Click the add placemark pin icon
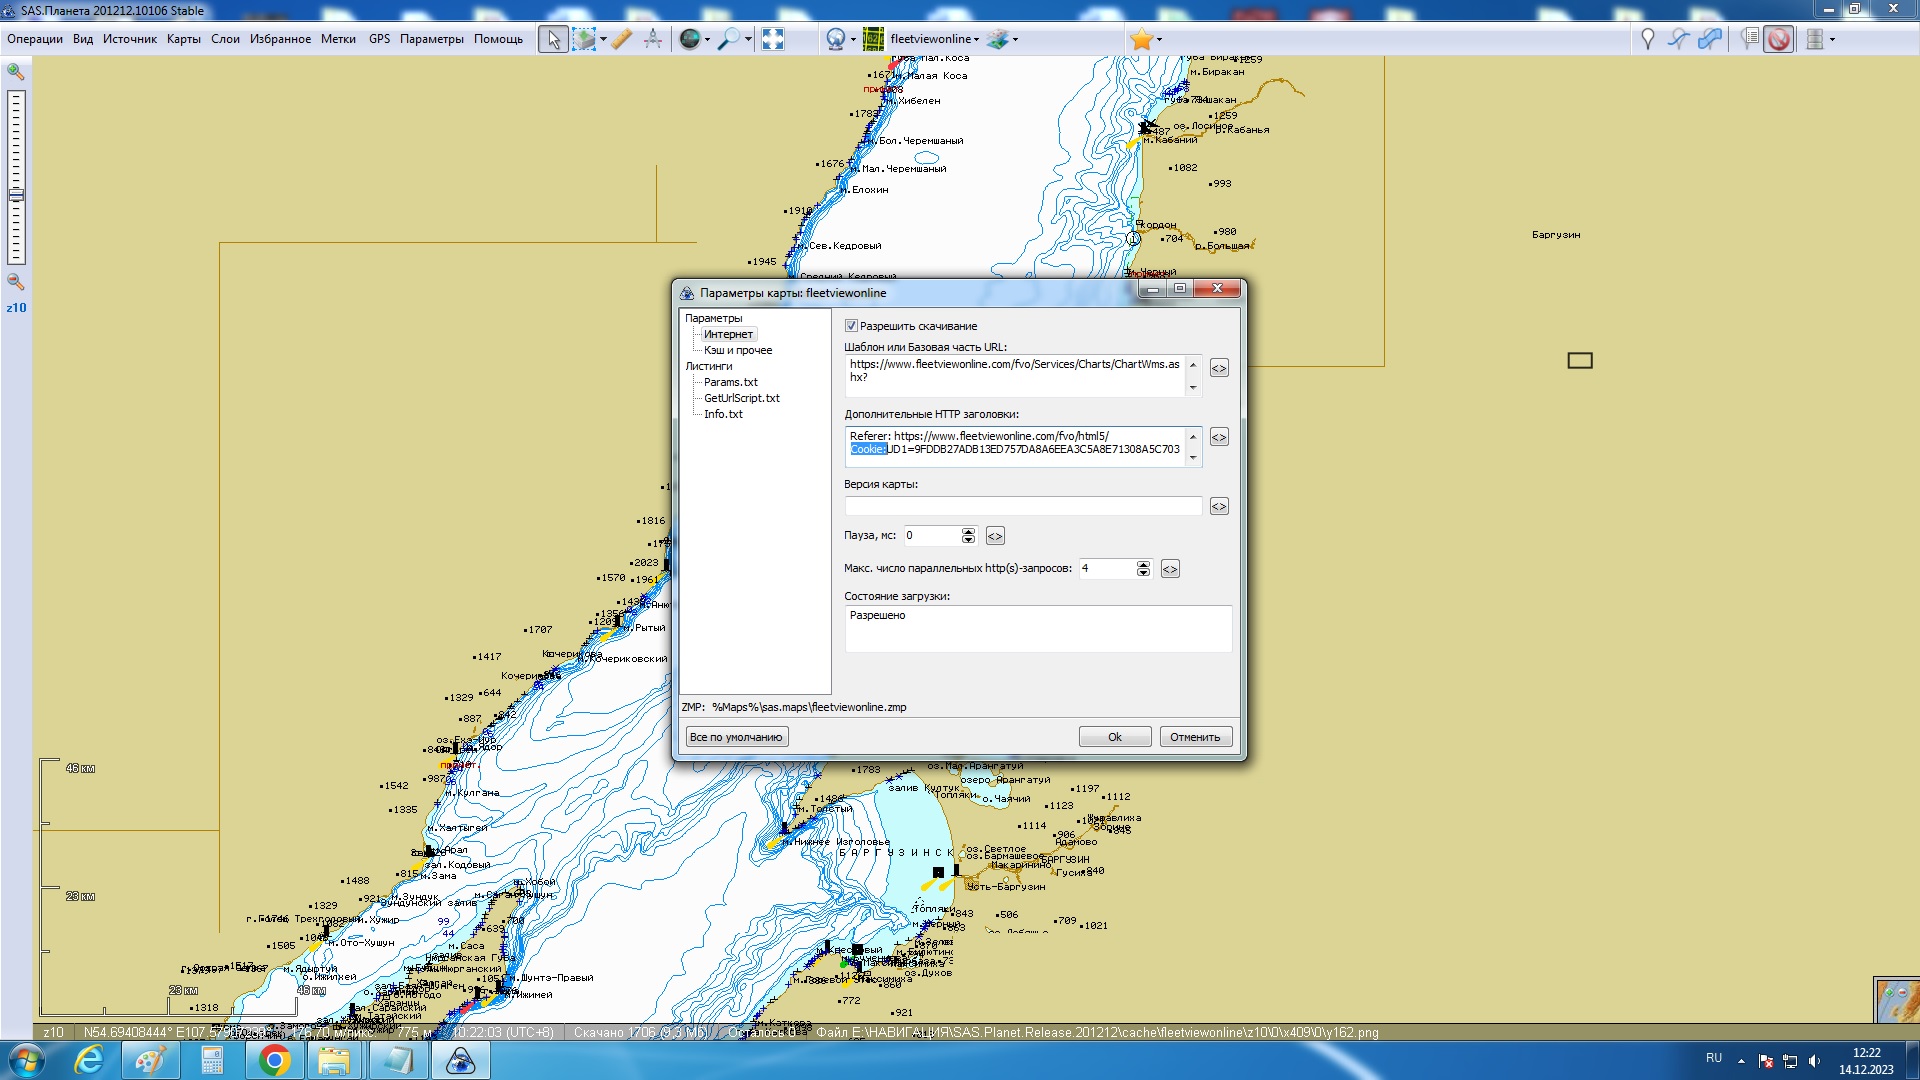Viewport: 1920px width, 1080px height. tap(1647, 39)
